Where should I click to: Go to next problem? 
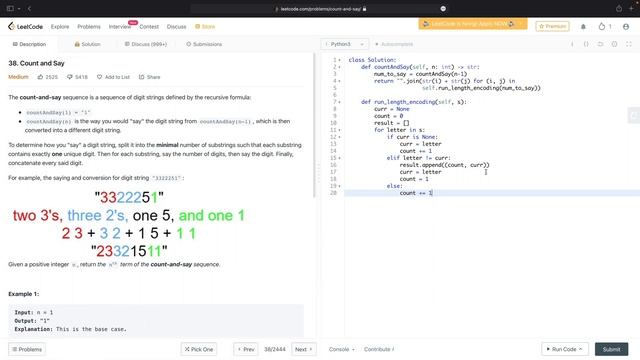304,349
